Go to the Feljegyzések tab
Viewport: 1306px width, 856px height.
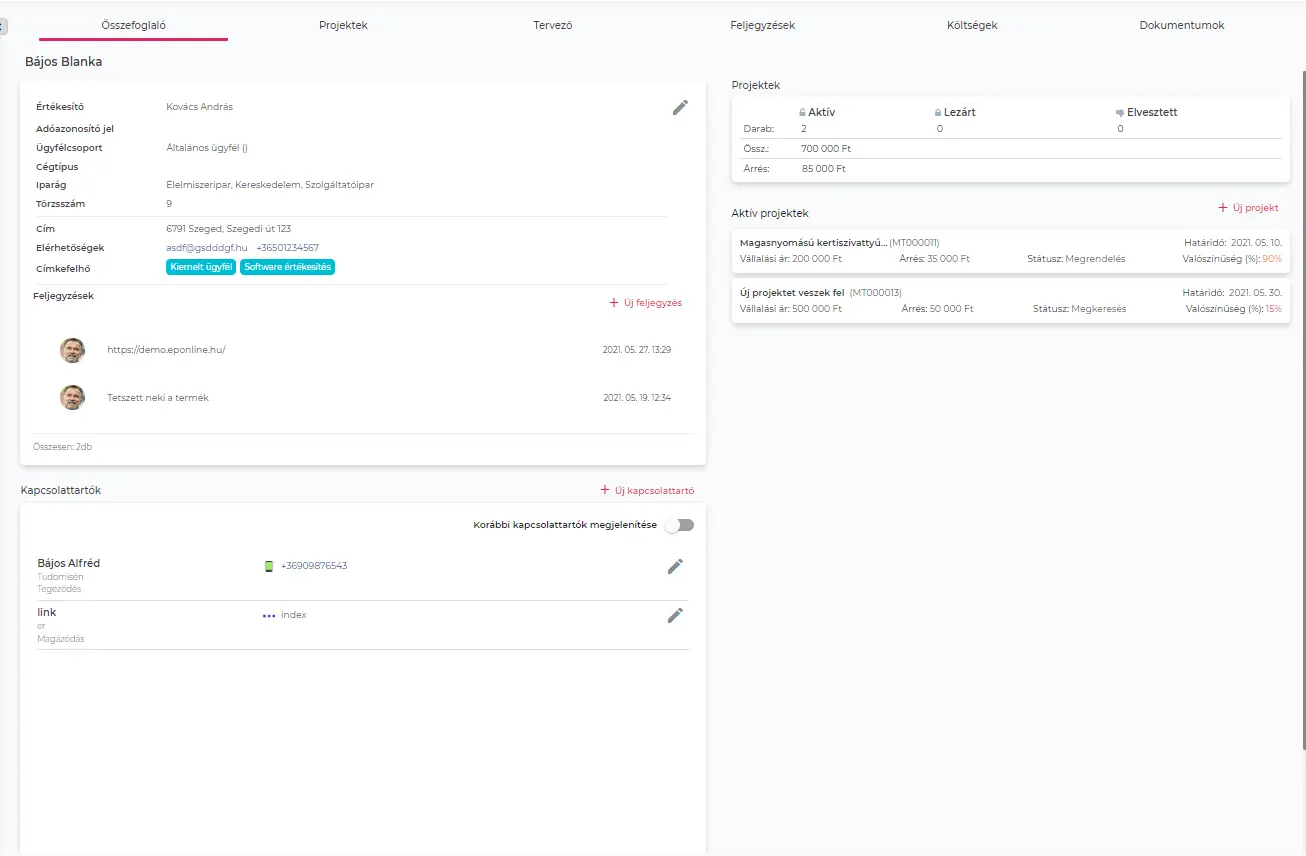point(762,25)
